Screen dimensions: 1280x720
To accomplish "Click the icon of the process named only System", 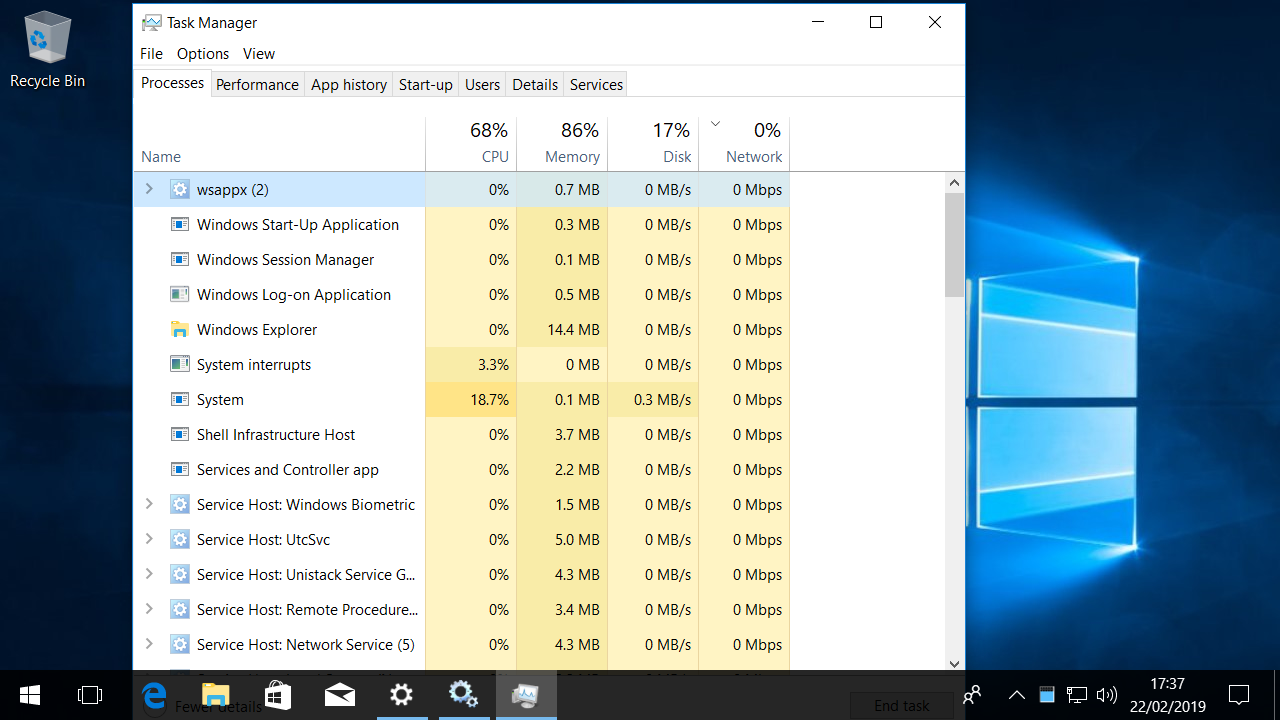I will point(180,400).
